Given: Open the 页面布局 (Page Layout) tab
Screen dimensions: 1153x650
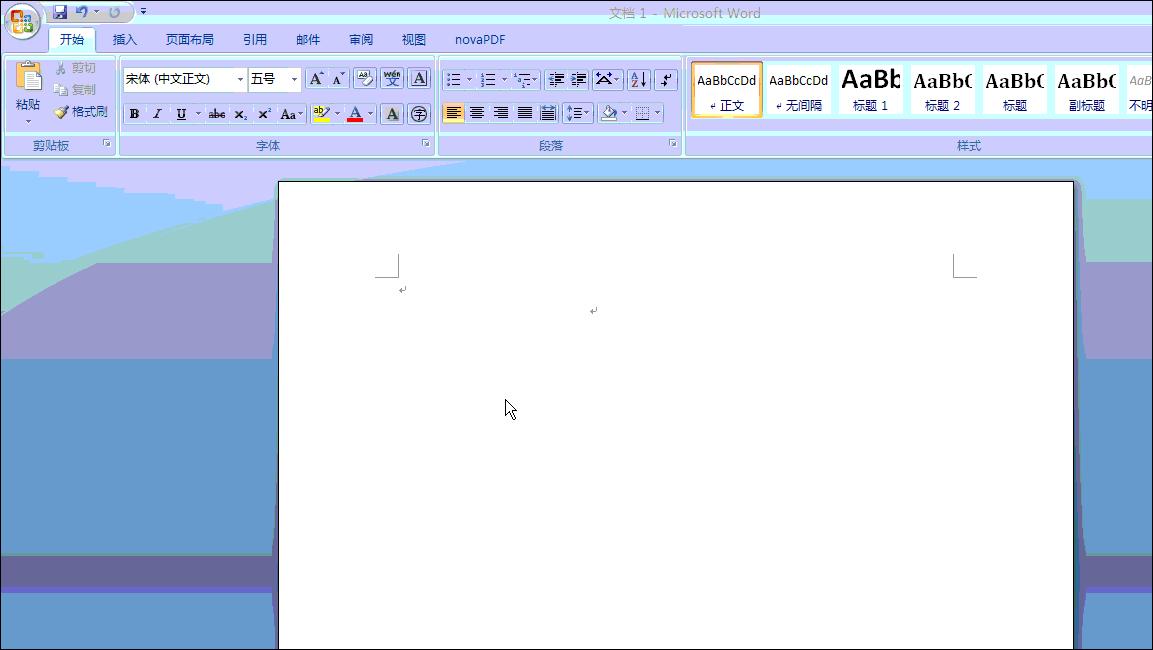Looking at the screenshot, I should click(x=190, y=40).
